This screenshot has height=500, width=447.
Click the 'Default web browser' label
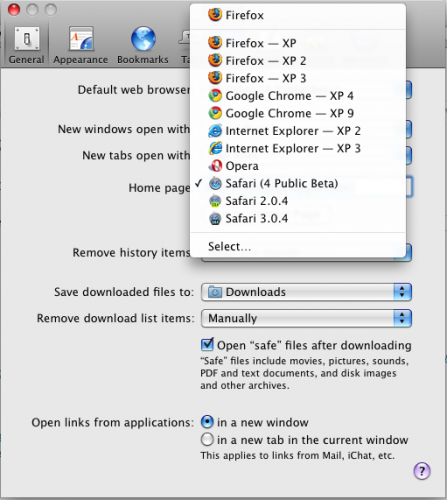pos(134,90)
